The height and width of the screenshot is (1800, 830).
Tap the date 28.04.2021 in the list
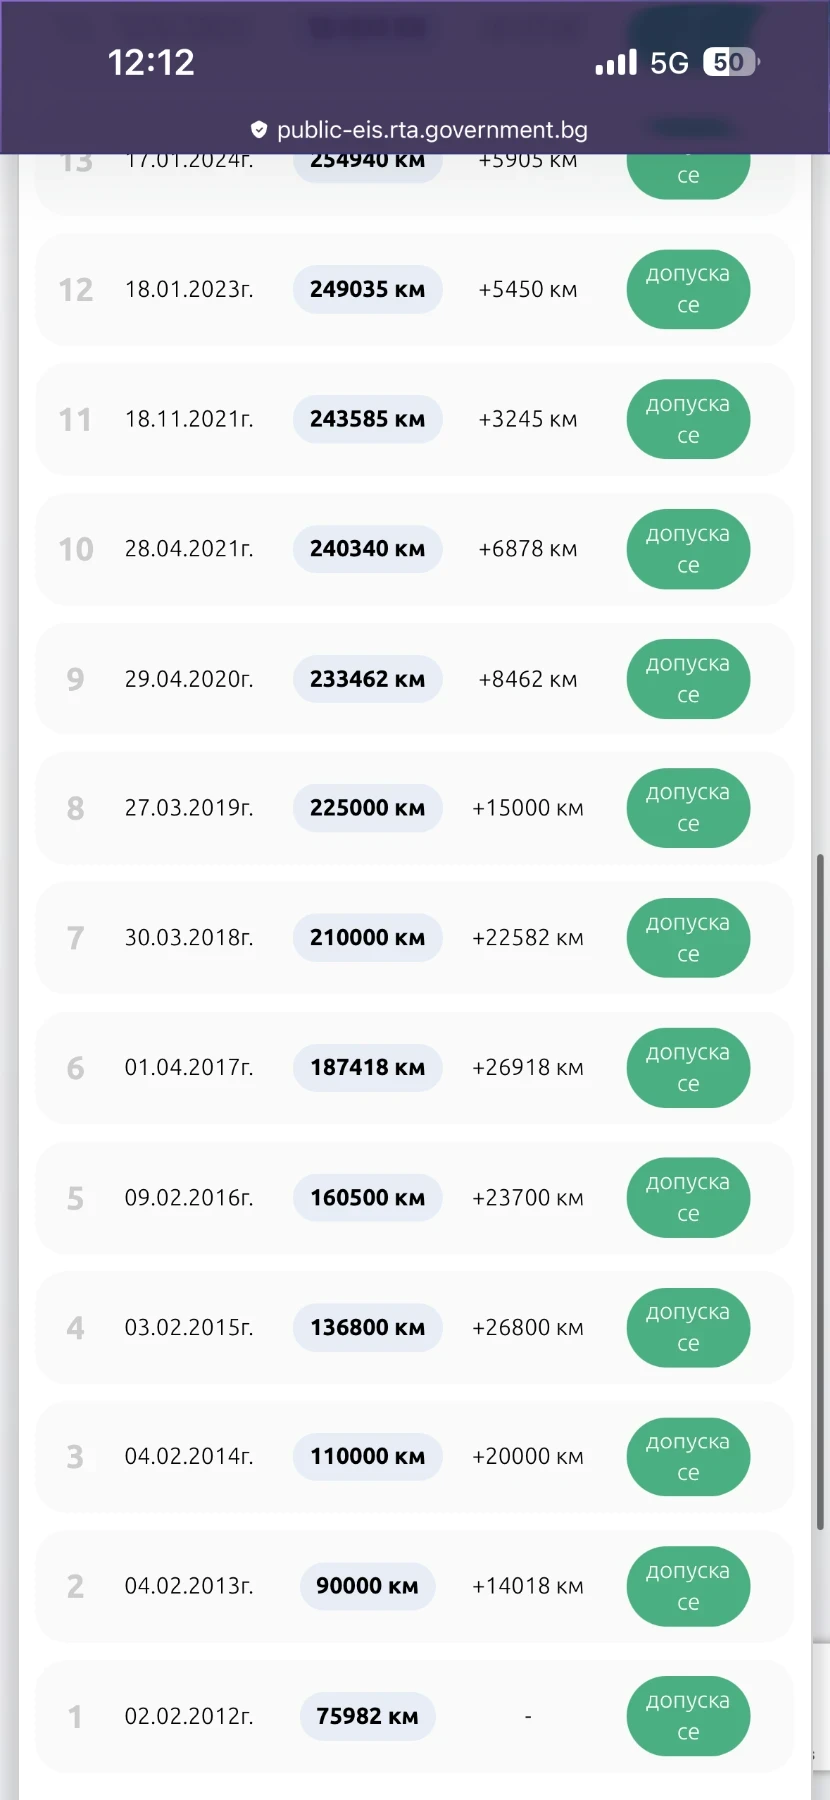click(189, 549)
